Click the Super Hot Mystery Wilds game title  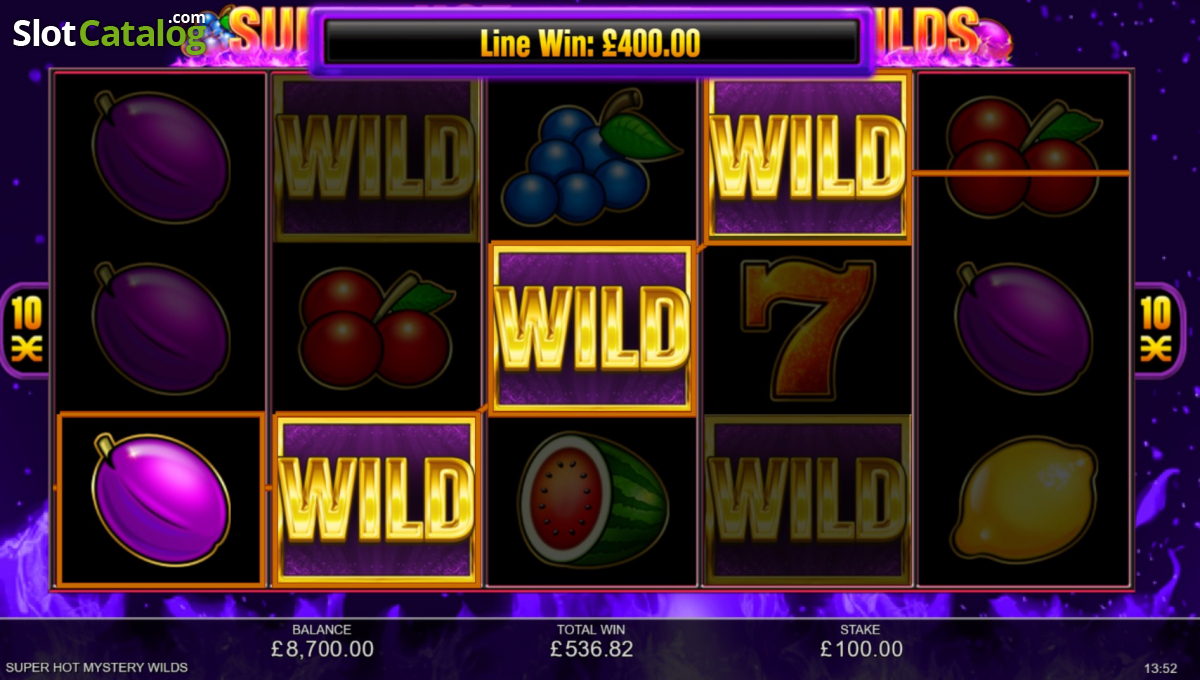tap(96, 667)
